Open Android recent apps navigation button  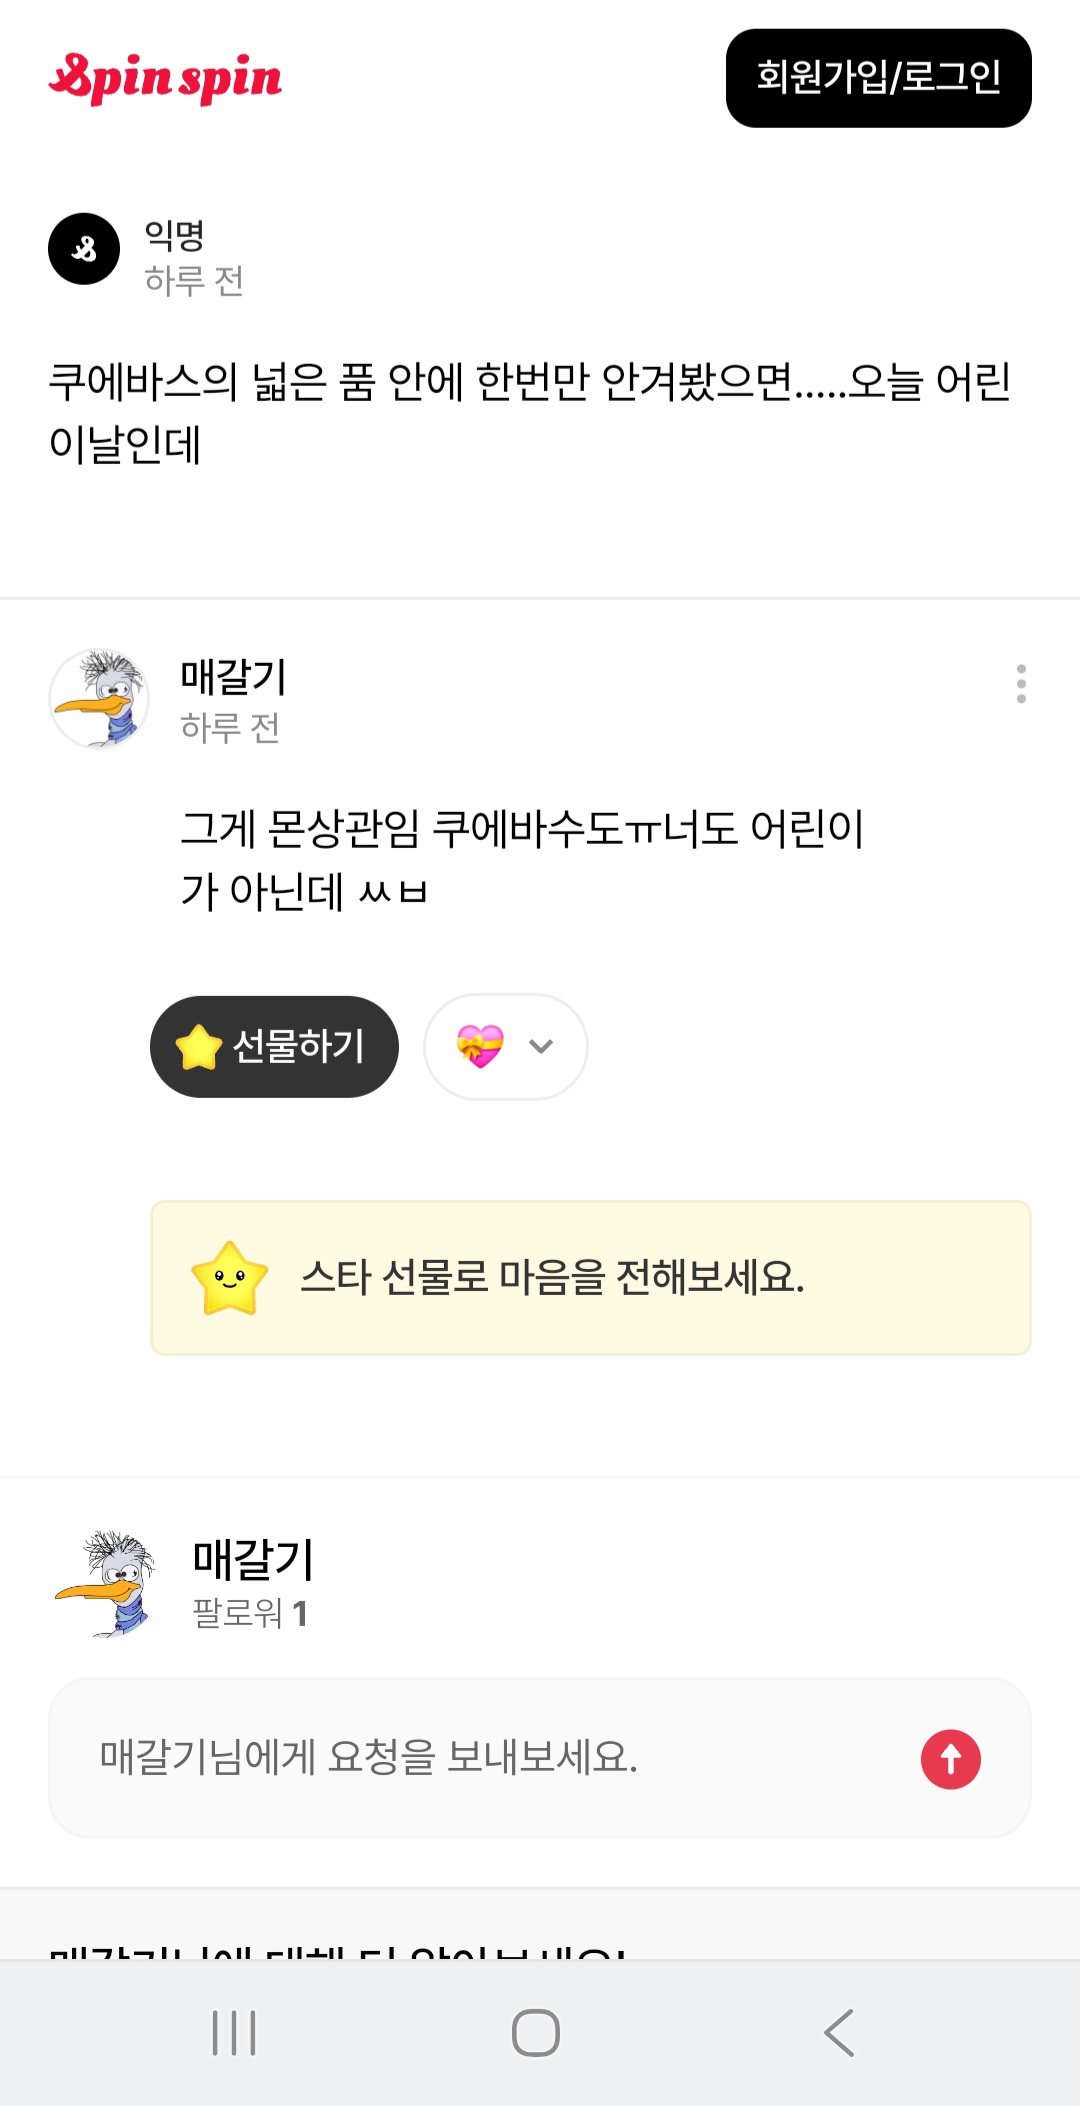(234, 2033)
